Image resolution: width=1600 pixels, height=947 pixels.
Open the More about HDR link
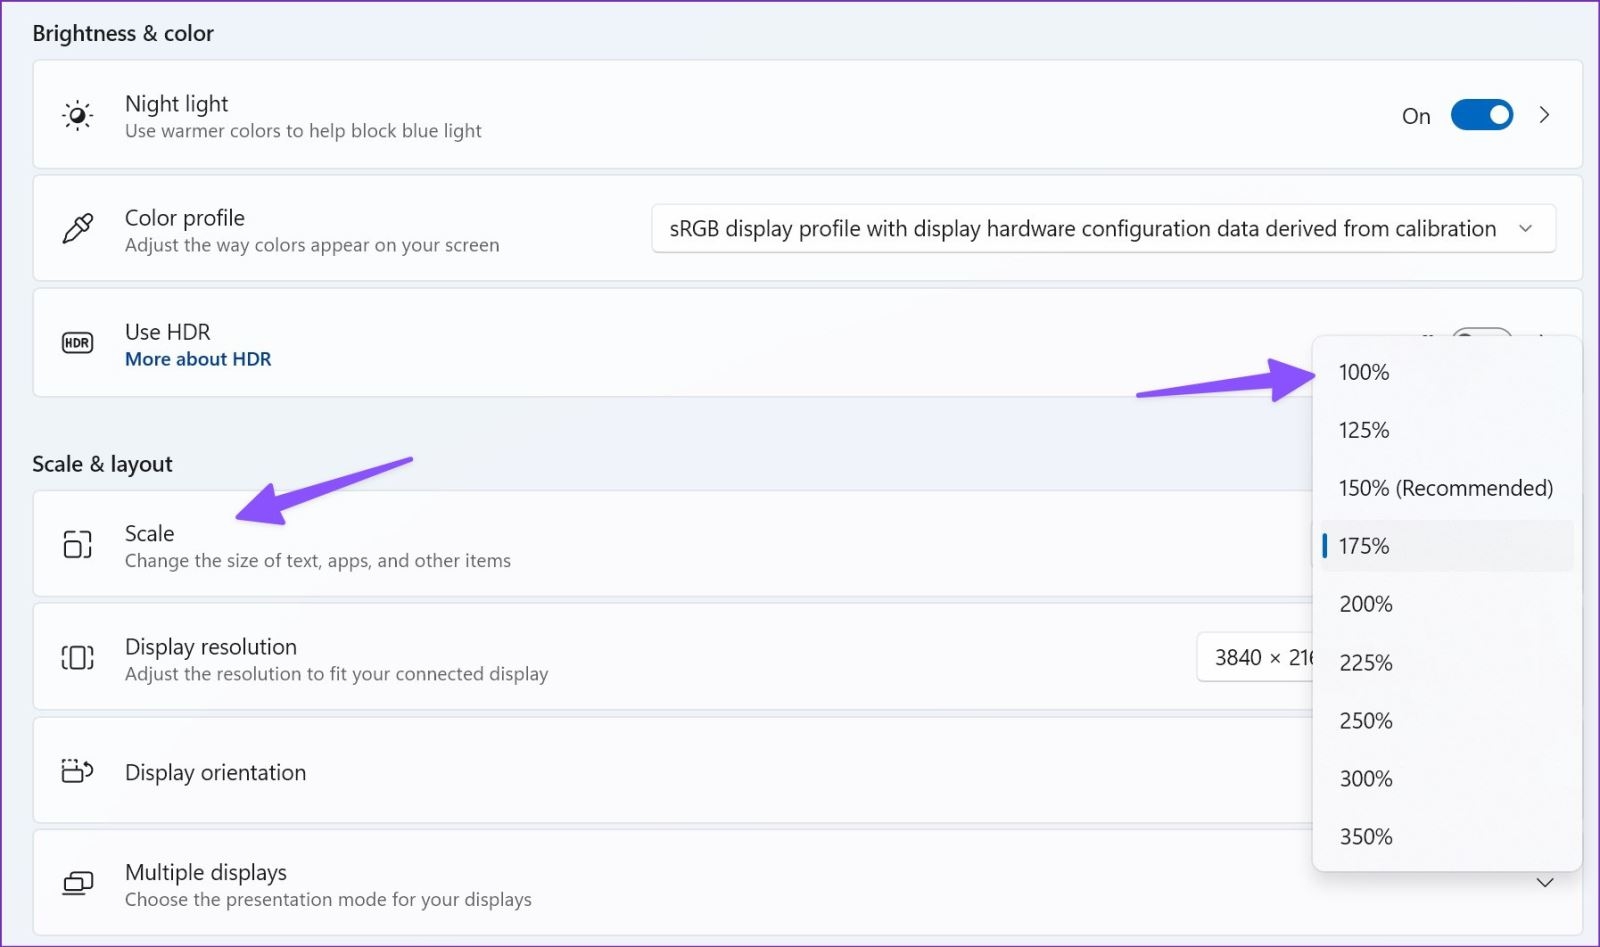click(x=198, y=359)
